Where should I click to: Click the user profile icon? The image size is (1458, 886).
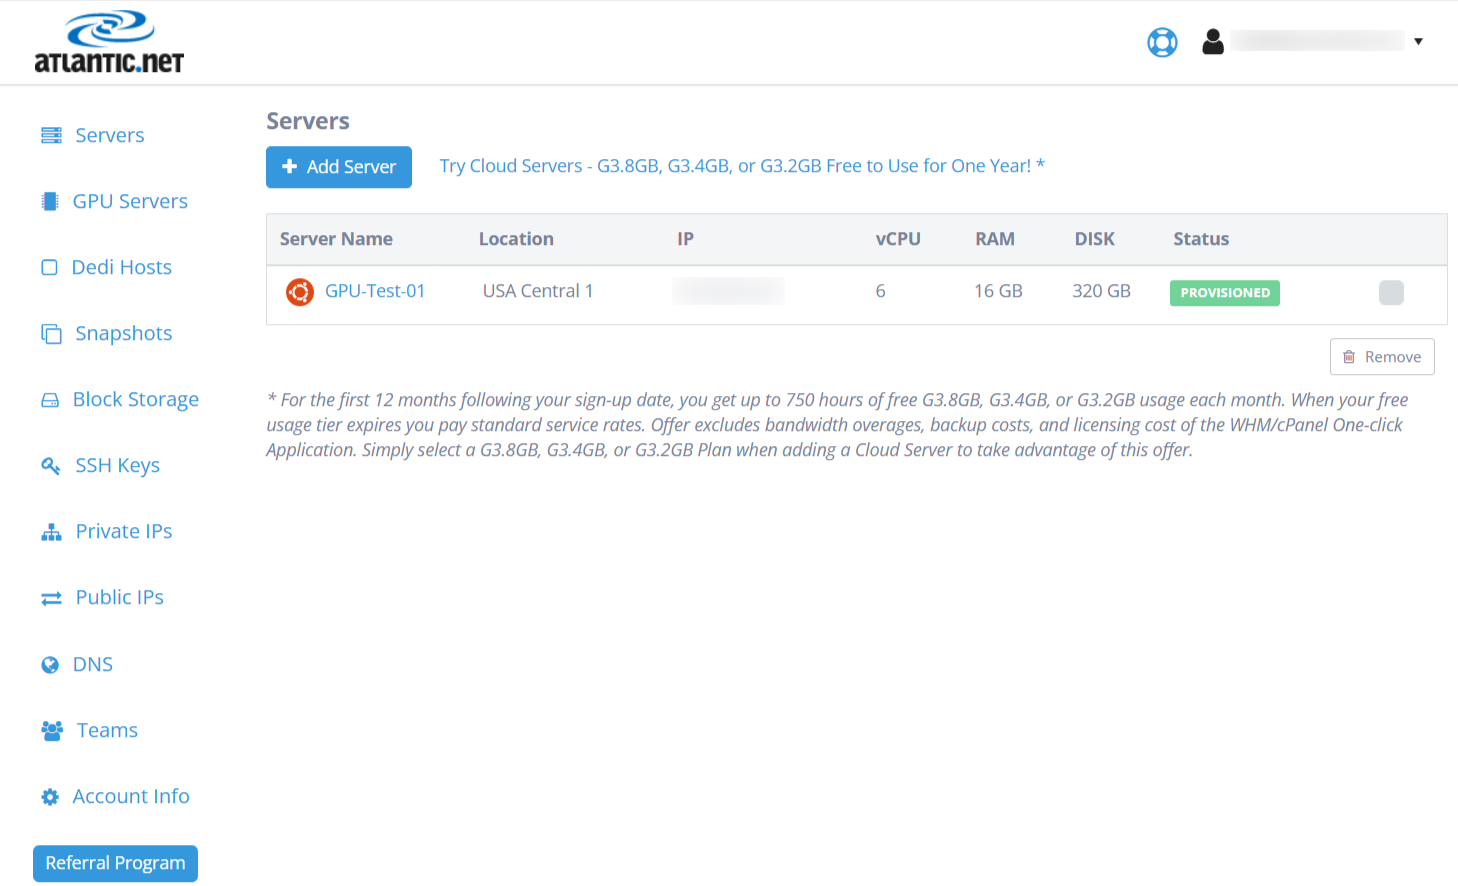coord(1213,42)
